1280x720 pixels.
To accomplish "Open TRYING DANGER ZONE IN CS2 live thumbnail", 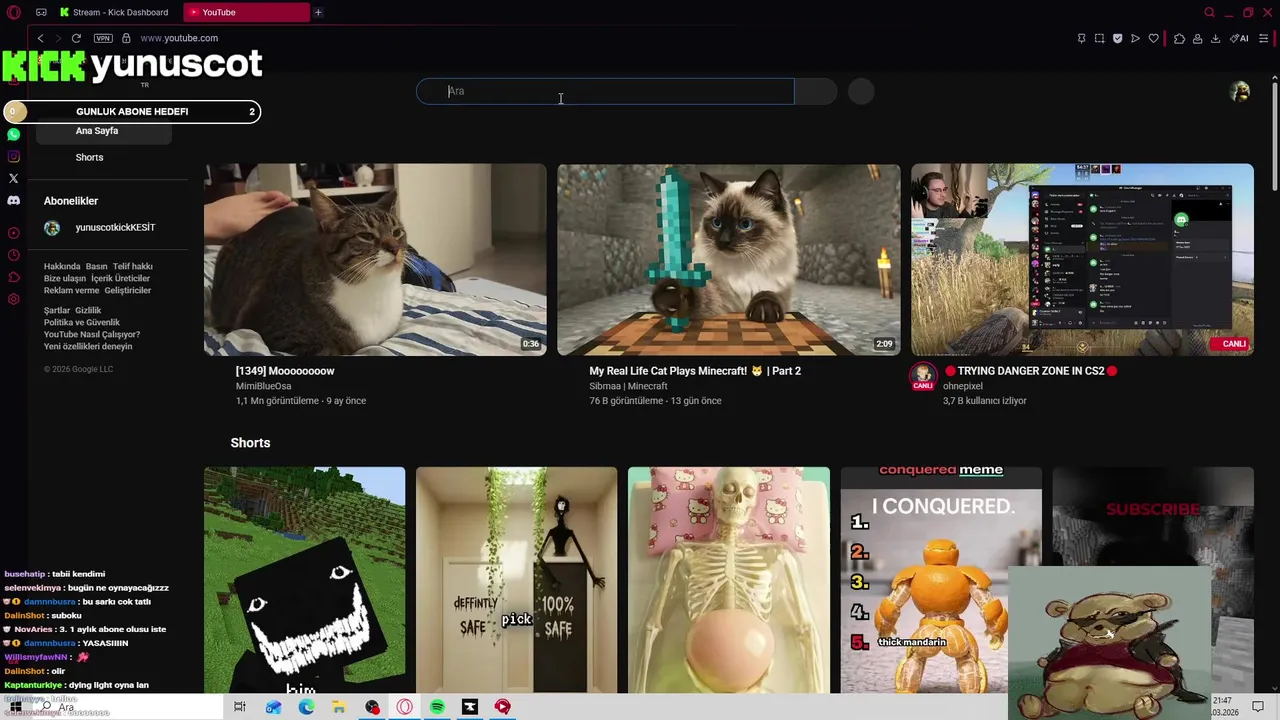I will (1082, 260).
